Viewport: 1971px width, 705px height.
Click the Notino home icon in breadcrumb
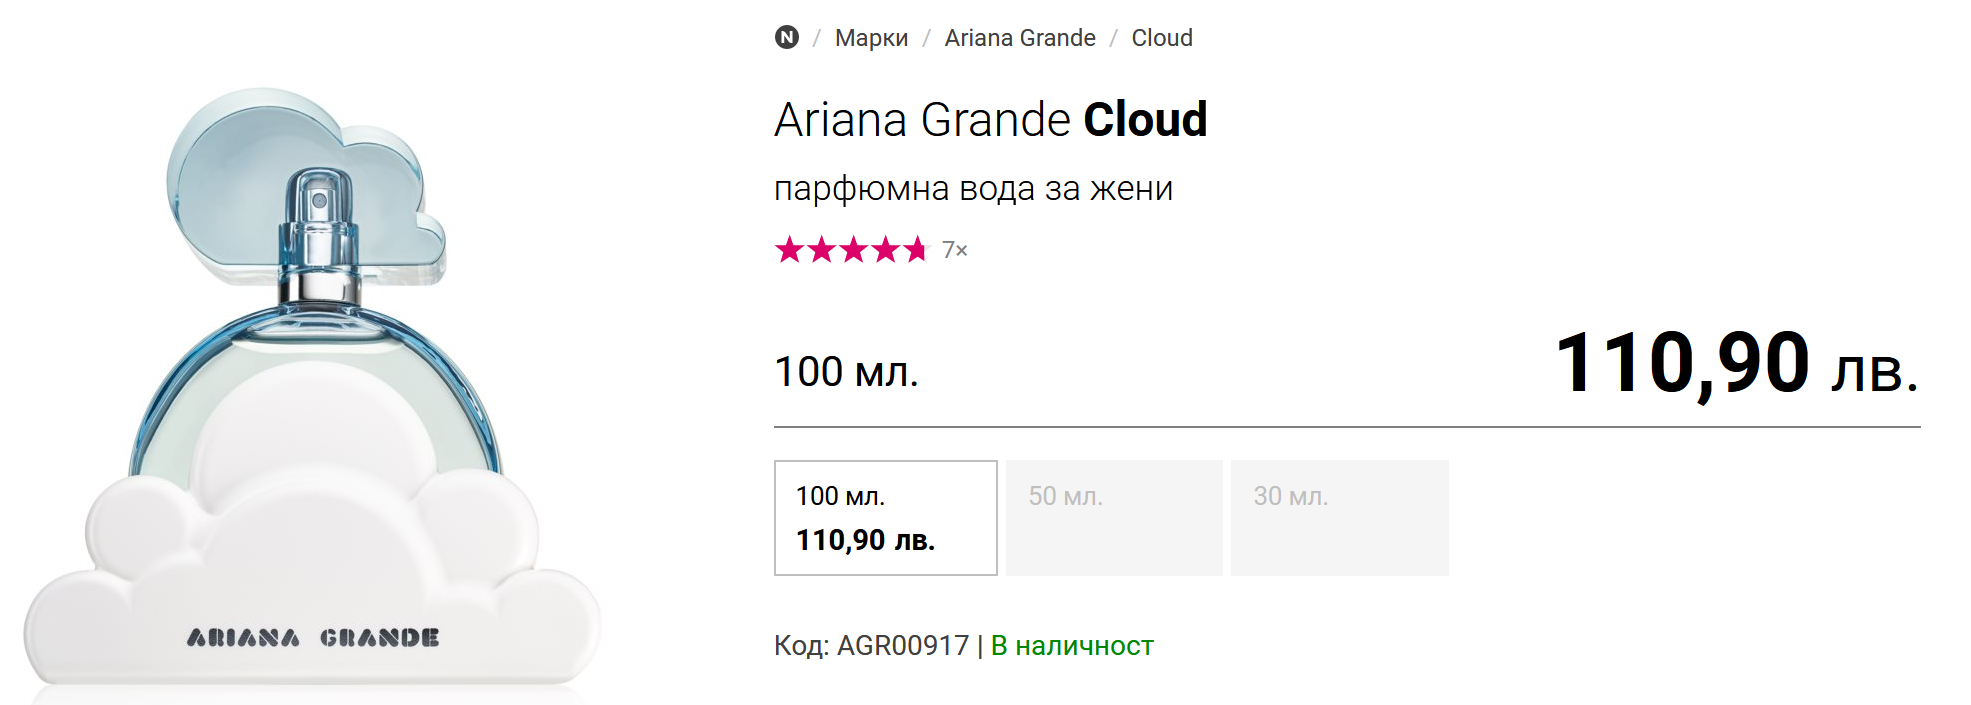tap(787, 38)
